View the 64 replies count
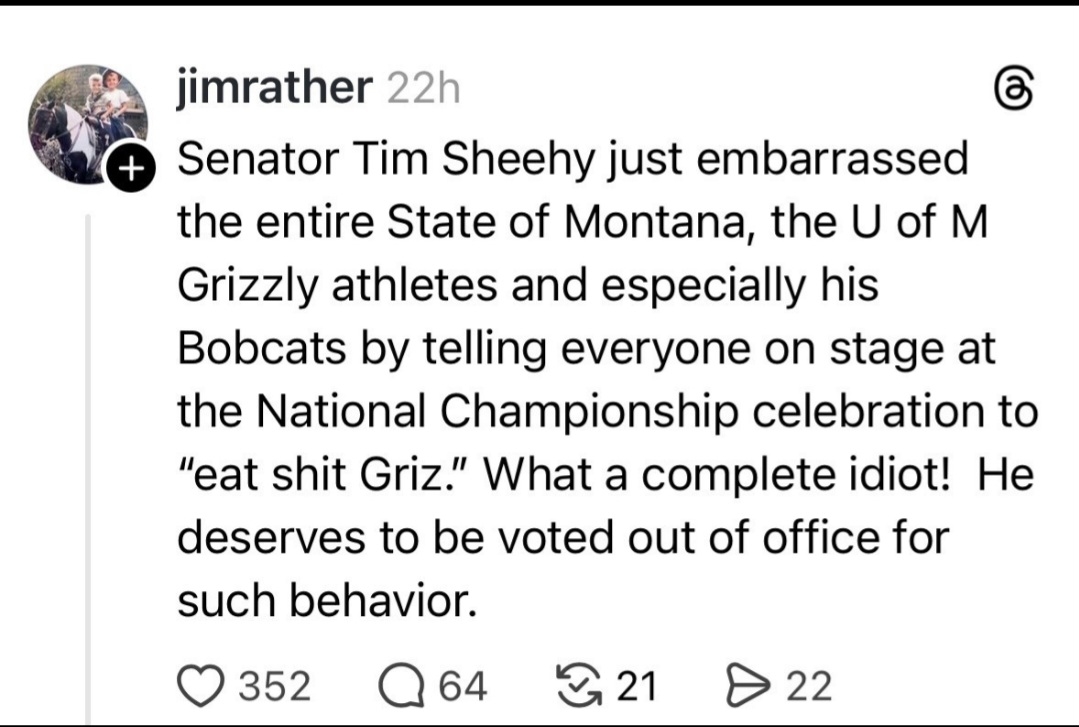Viewport: 1079px width, 727px height. pos(462,687)
